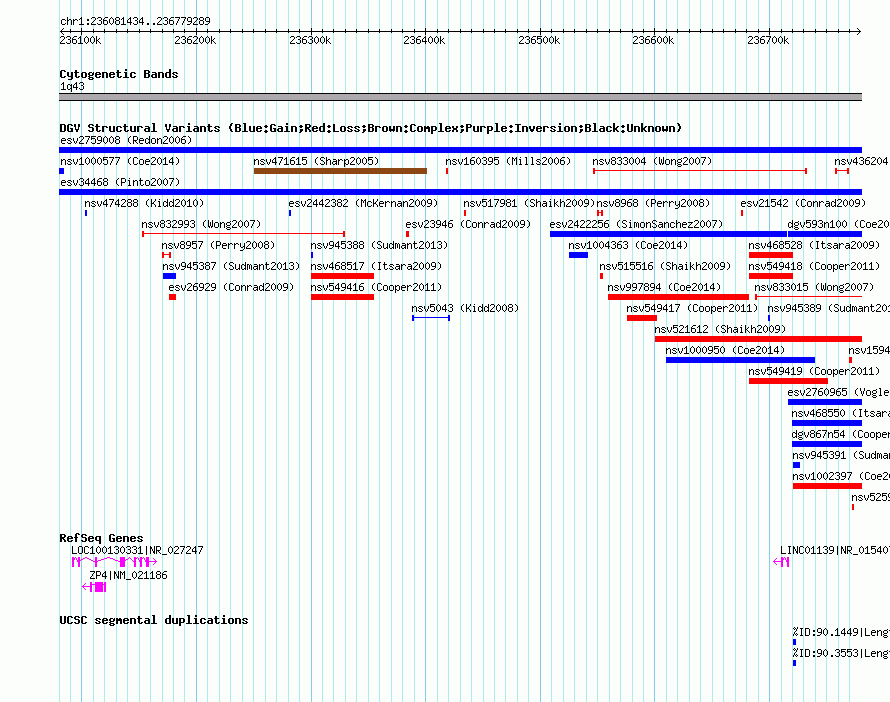Click nsv549417 (Cooper2011) red bar

point(642,318)
